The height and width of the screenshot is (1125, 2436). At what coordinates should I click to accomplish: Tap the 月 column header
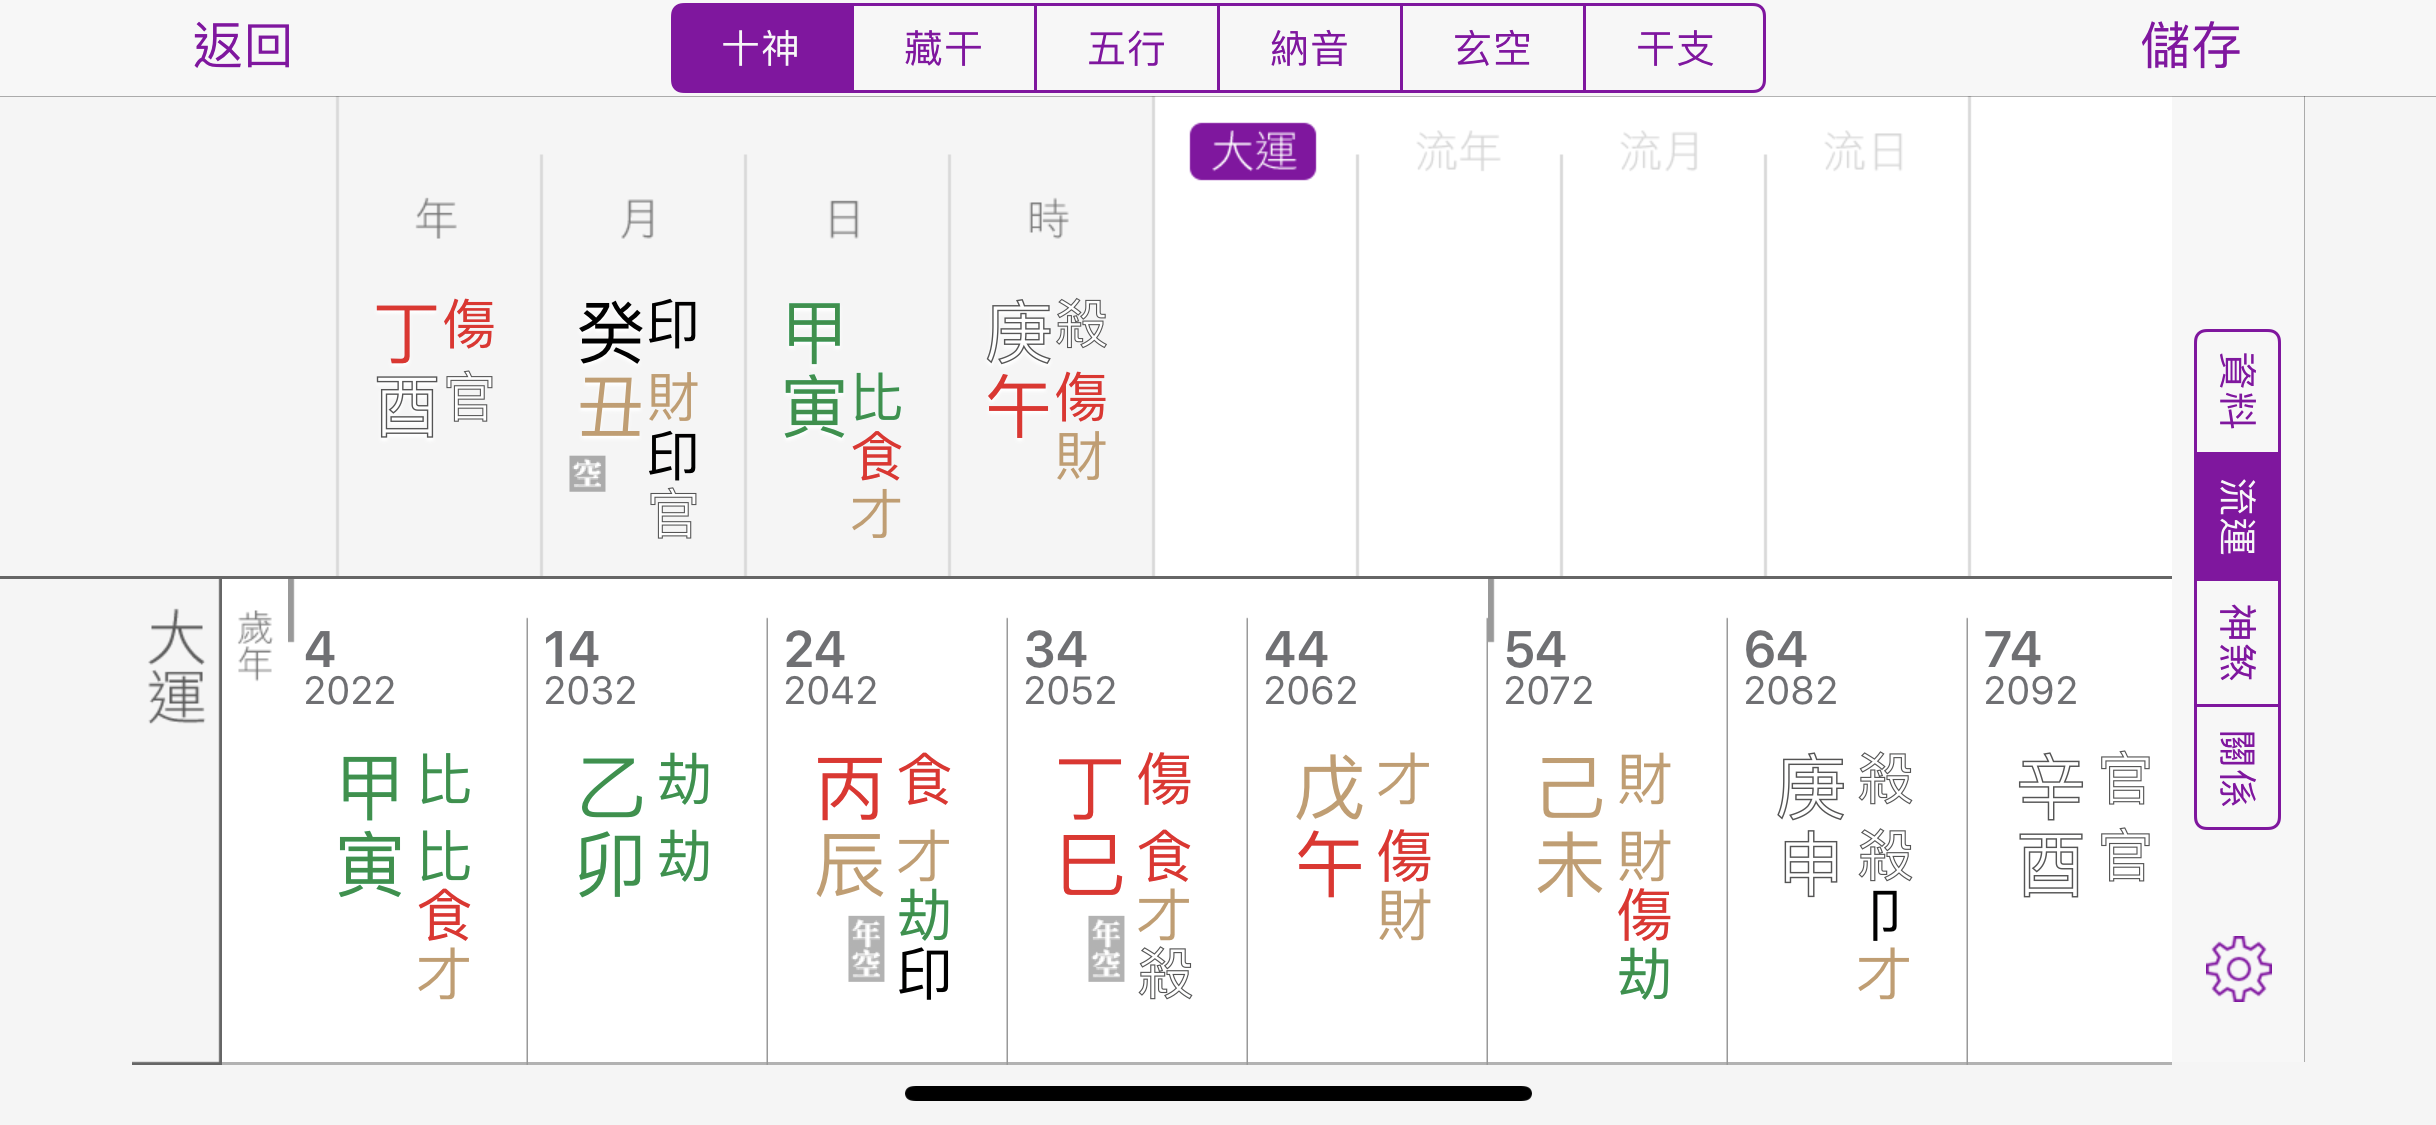(640, 218)
